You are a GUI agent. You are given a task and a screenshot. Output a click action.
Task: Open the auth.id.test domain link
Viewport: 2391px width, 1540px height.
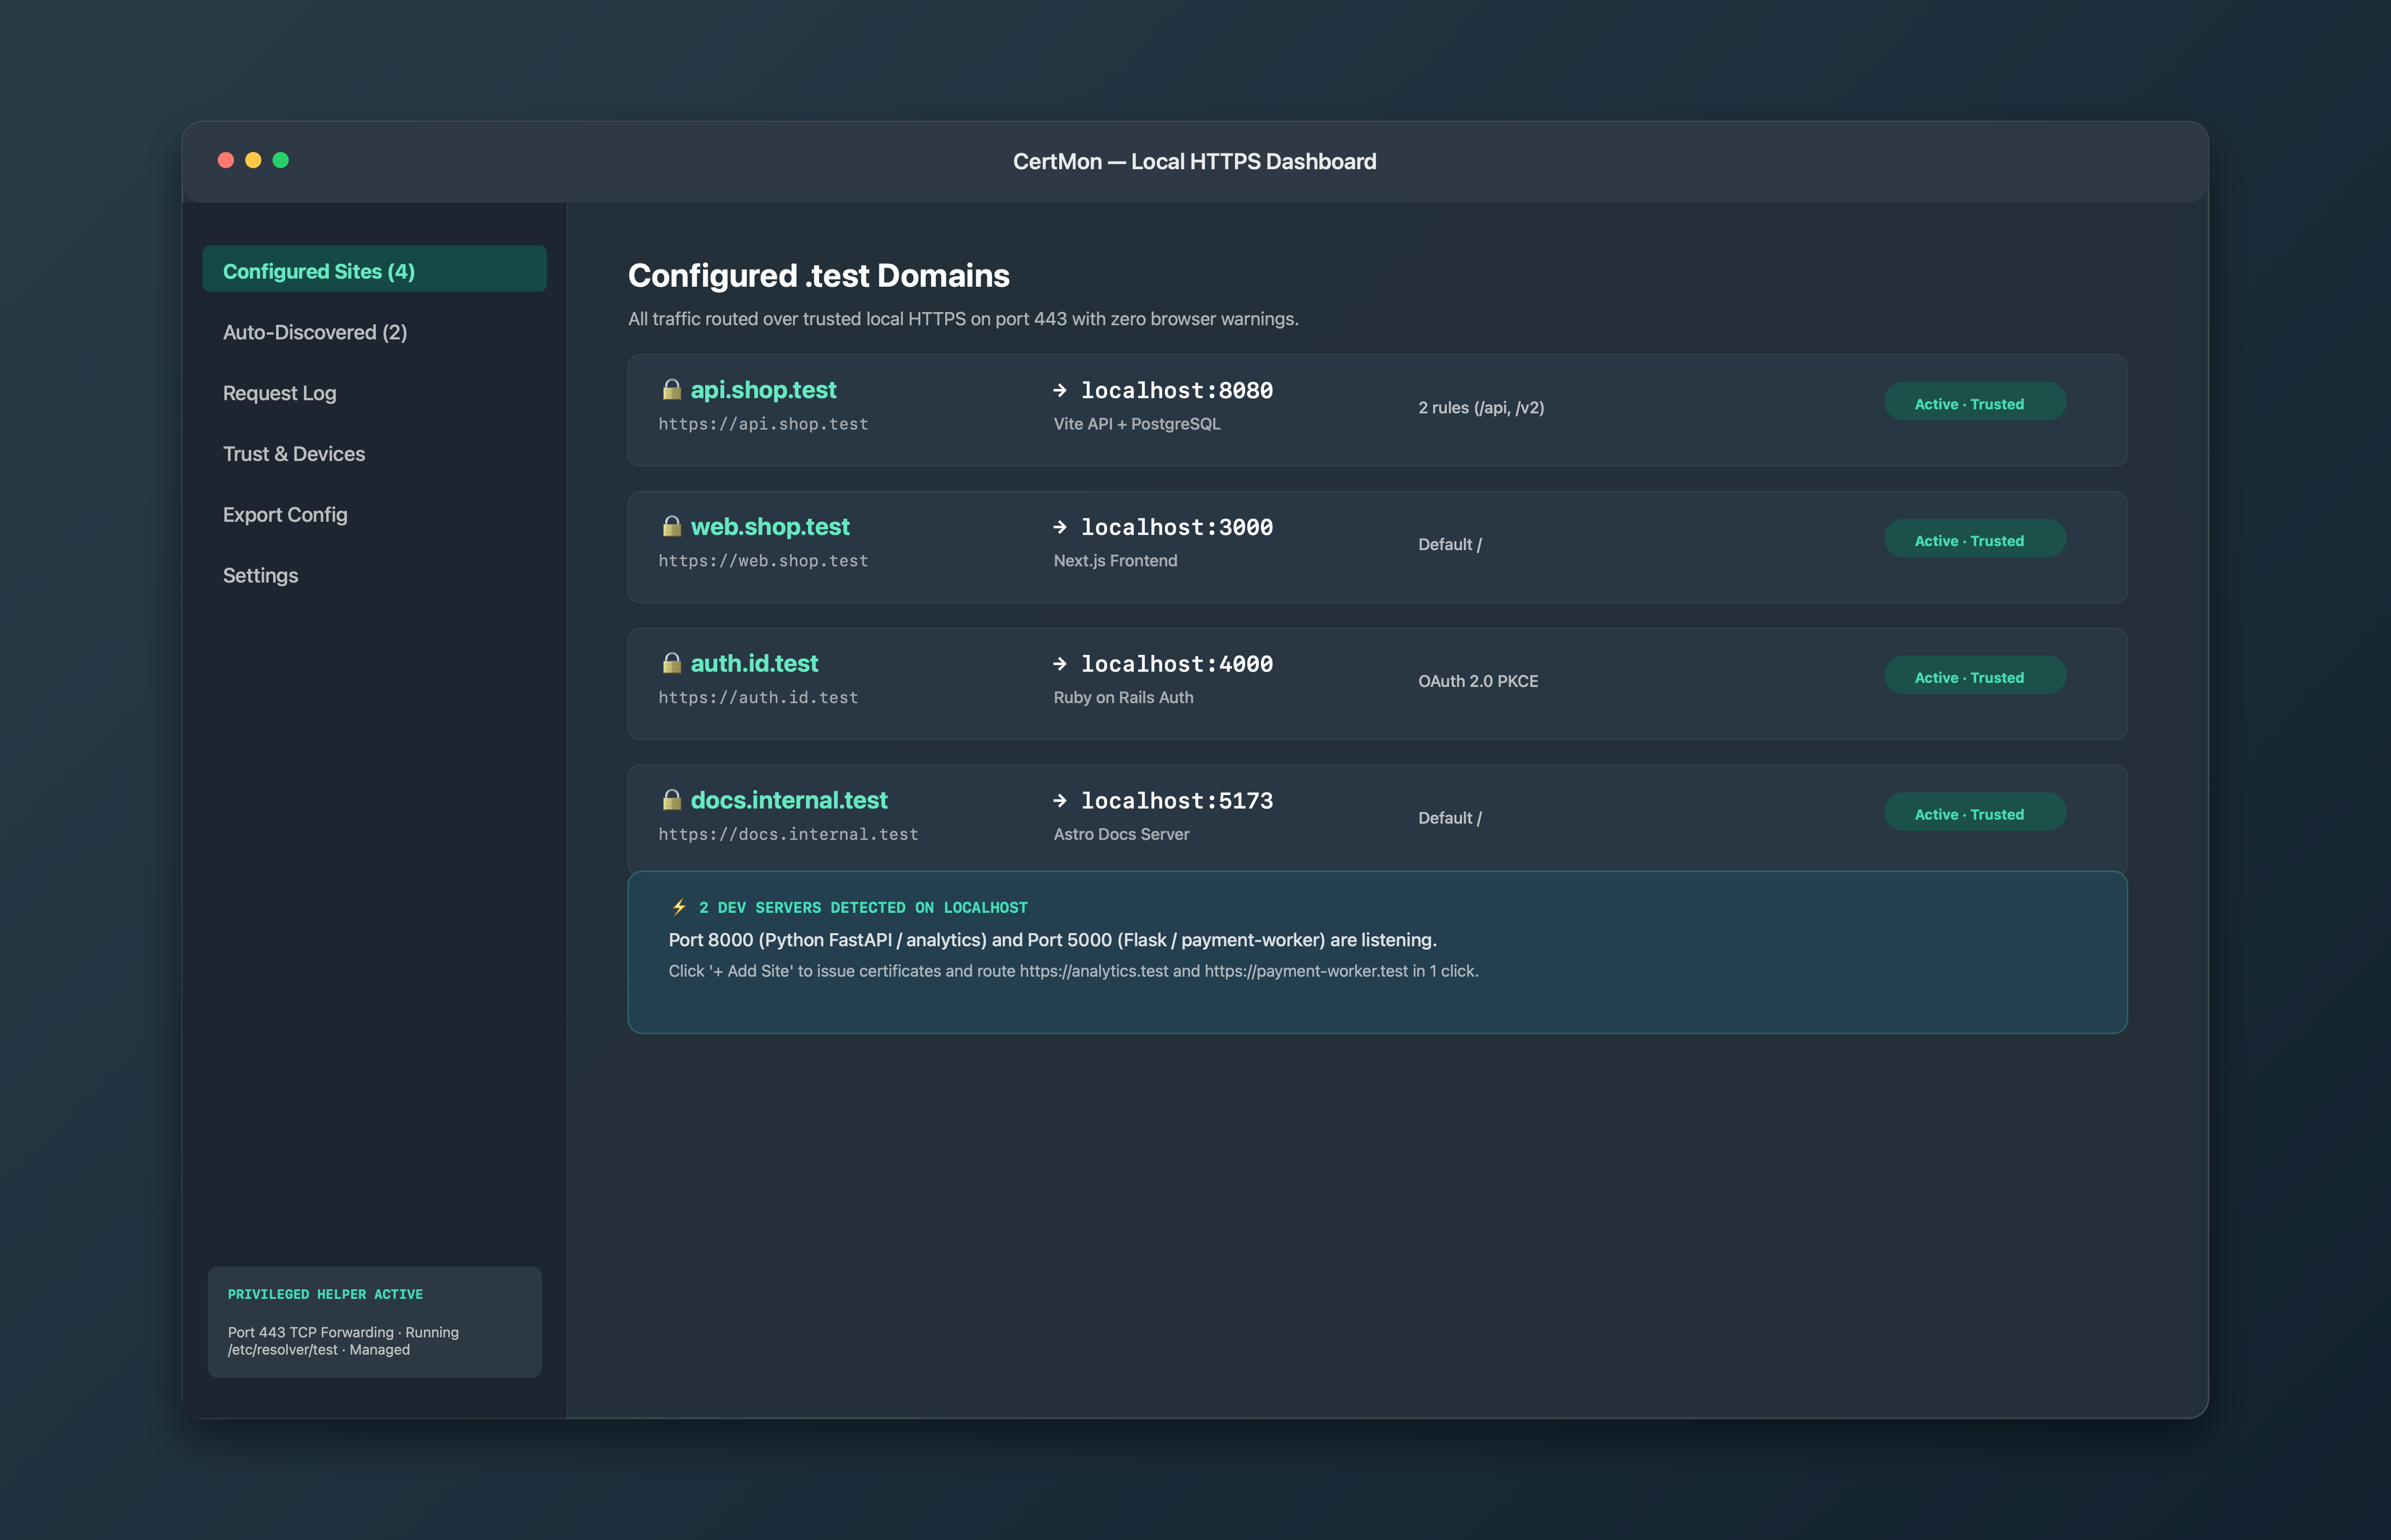pyautogui.click(x=754, y=664)
